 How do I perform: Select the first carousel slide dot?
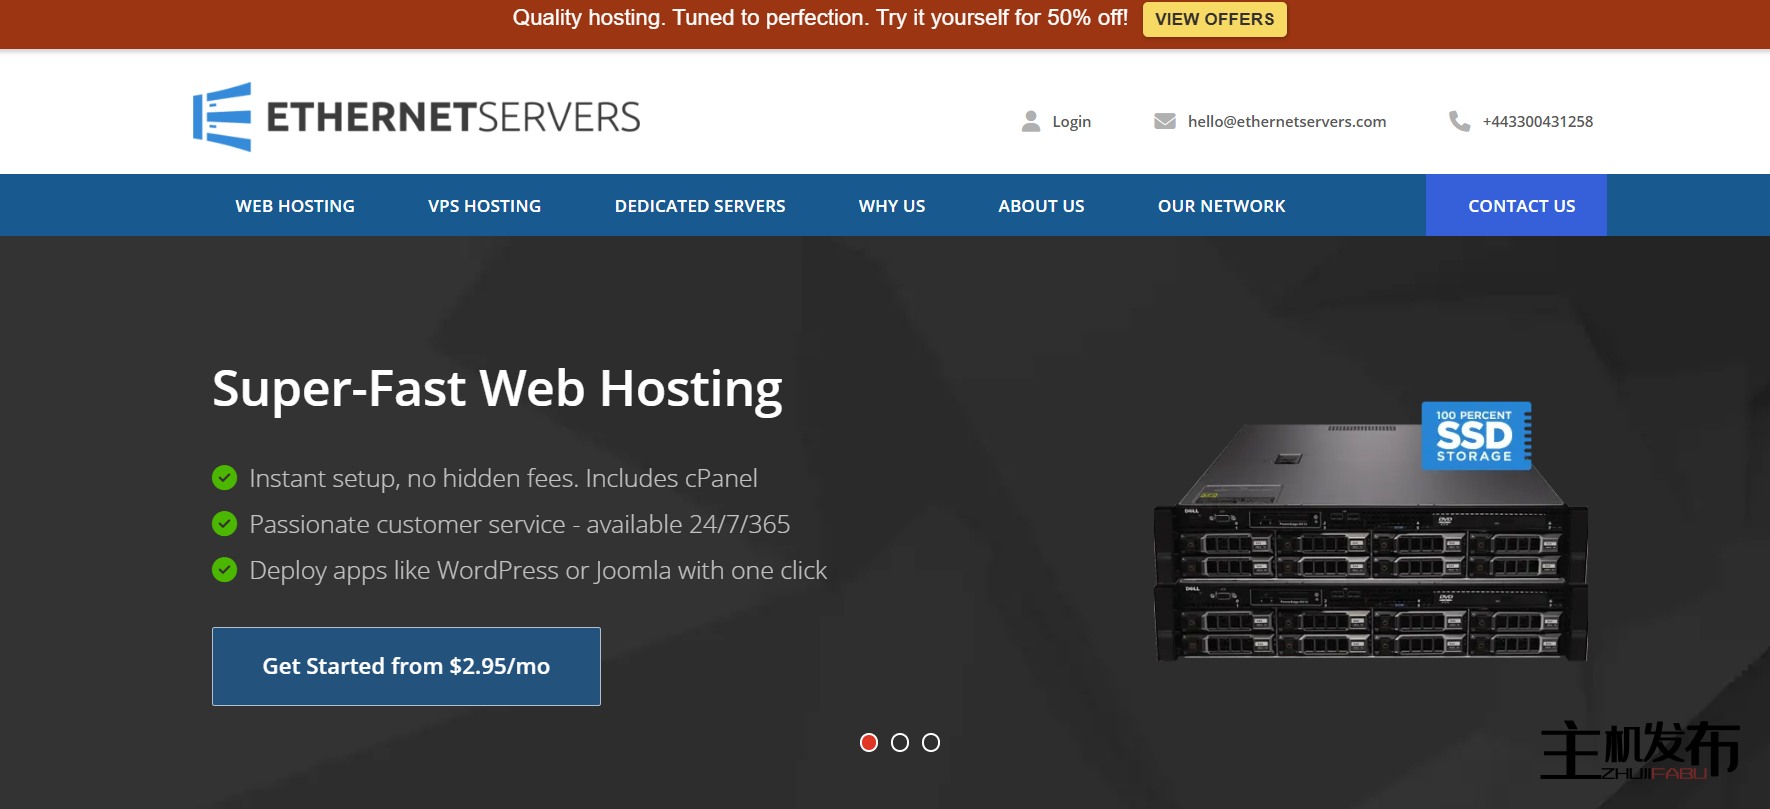click(x=869, y=742)
